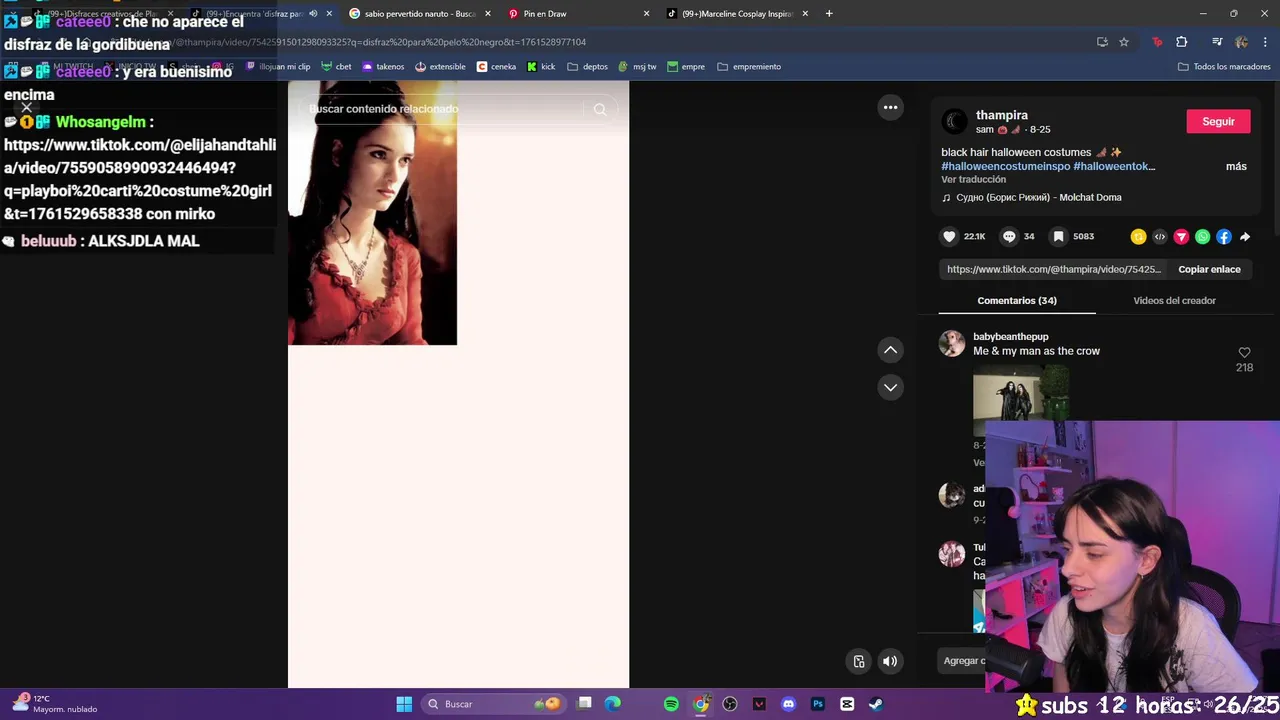1280x720 pixels.
Task: Open the 'cbet' bookmark
Action: click(336, 66)
